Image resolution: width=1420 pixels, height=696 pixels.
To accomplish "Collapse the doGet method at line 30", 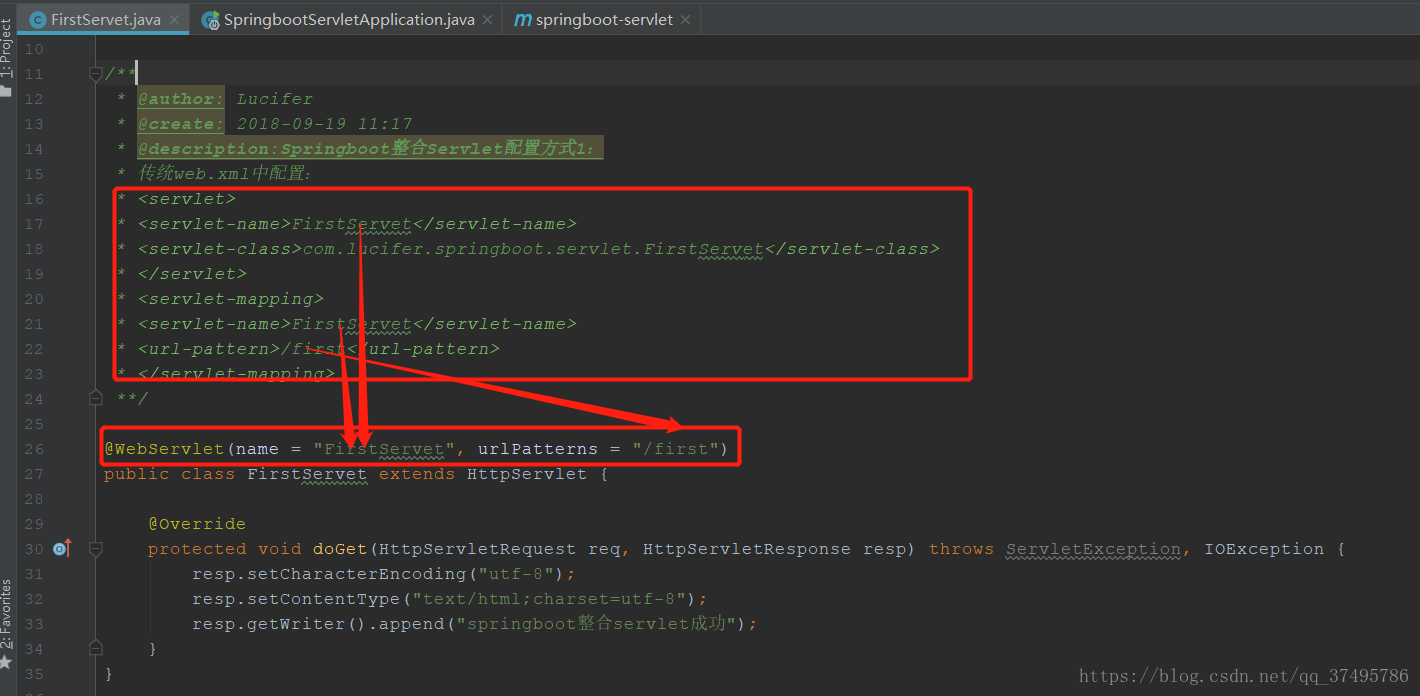I will click(x=96, y=548).
